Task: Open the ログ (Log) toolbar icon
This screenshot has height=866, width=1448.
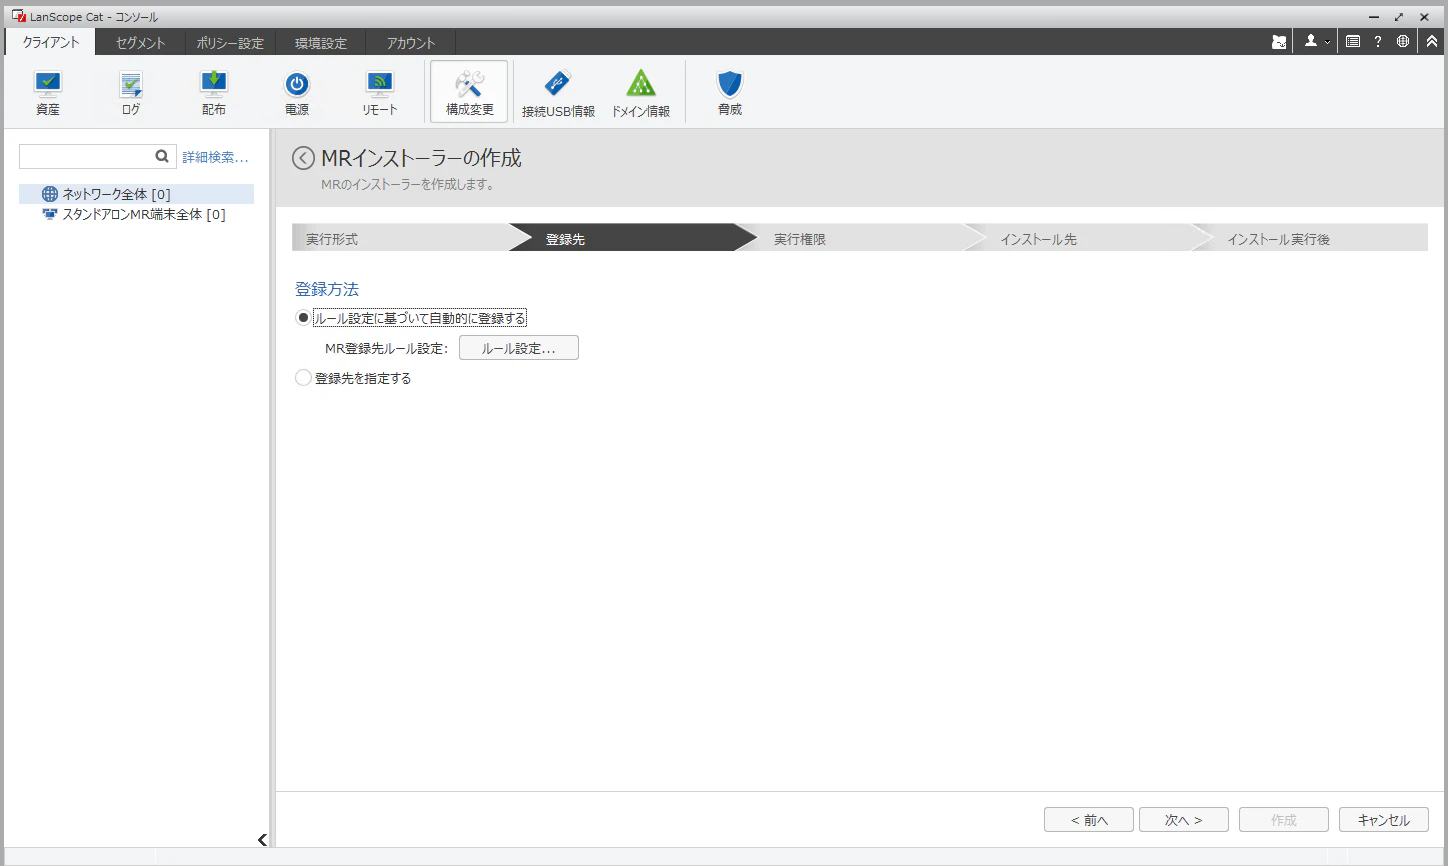Action: (x=131, y=93)
